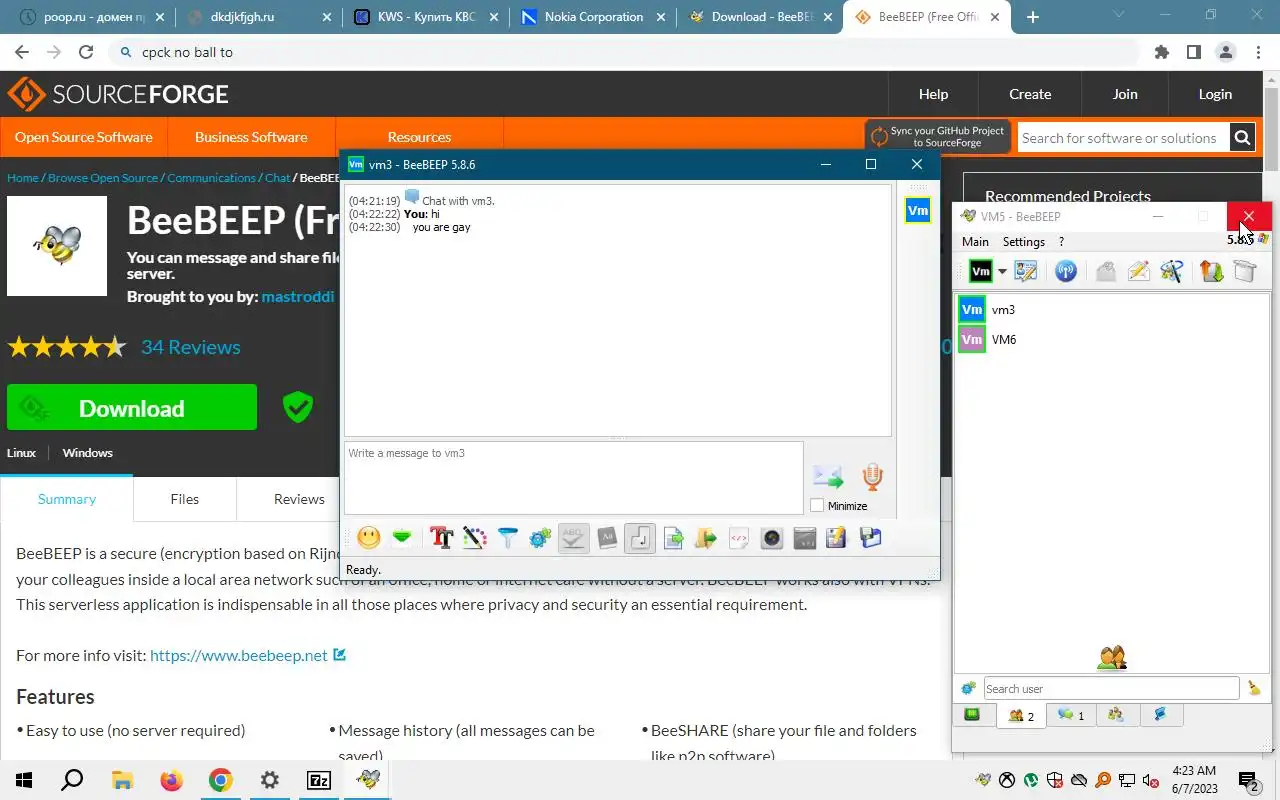The image size is (1280, 800).
Task: Open file transfers up-down arrows icon
Action: [x=1211, y=271]
